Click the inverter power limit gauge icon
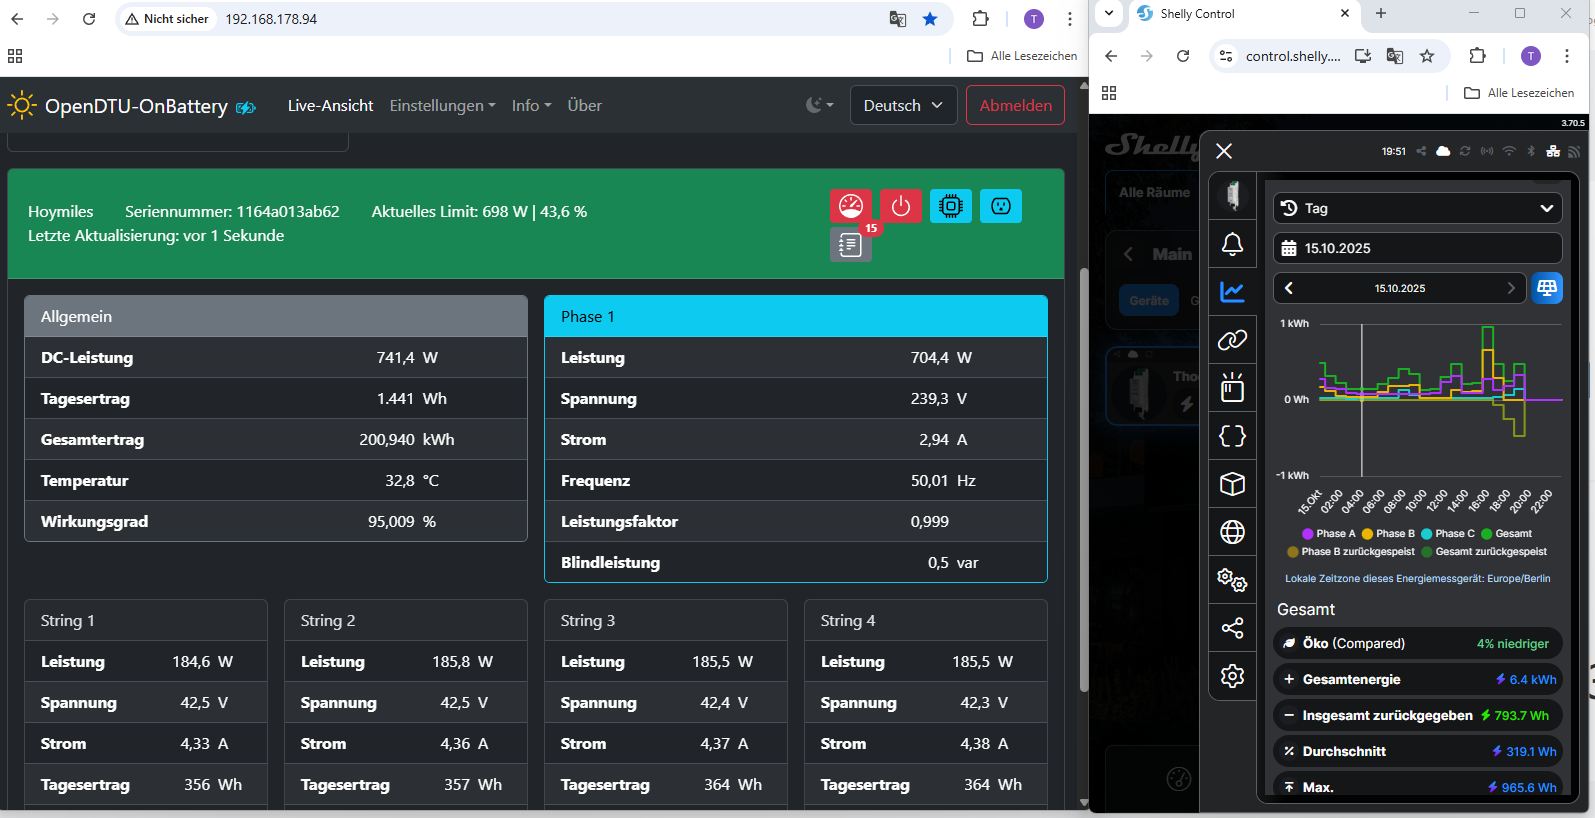The height and width of the screenshot is (818, 1595). click(850, 206)
